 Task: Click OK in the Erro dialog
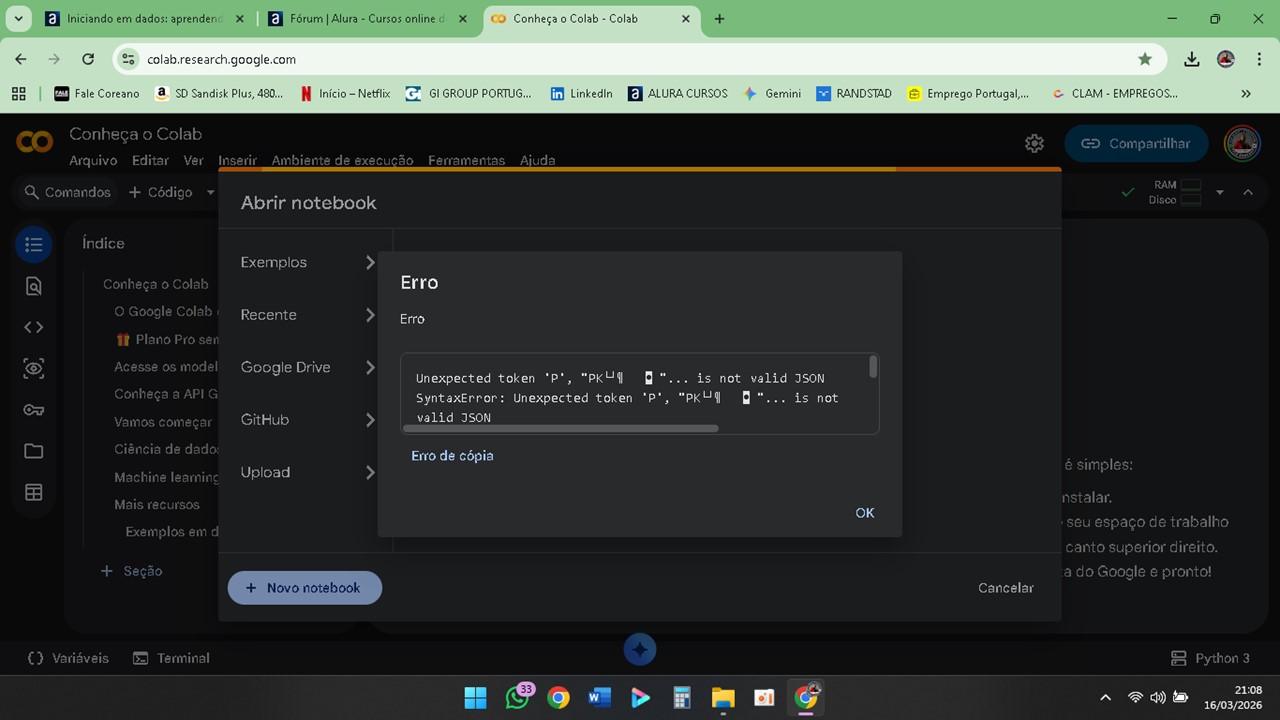pyautogui.click(x=865, y=513)
